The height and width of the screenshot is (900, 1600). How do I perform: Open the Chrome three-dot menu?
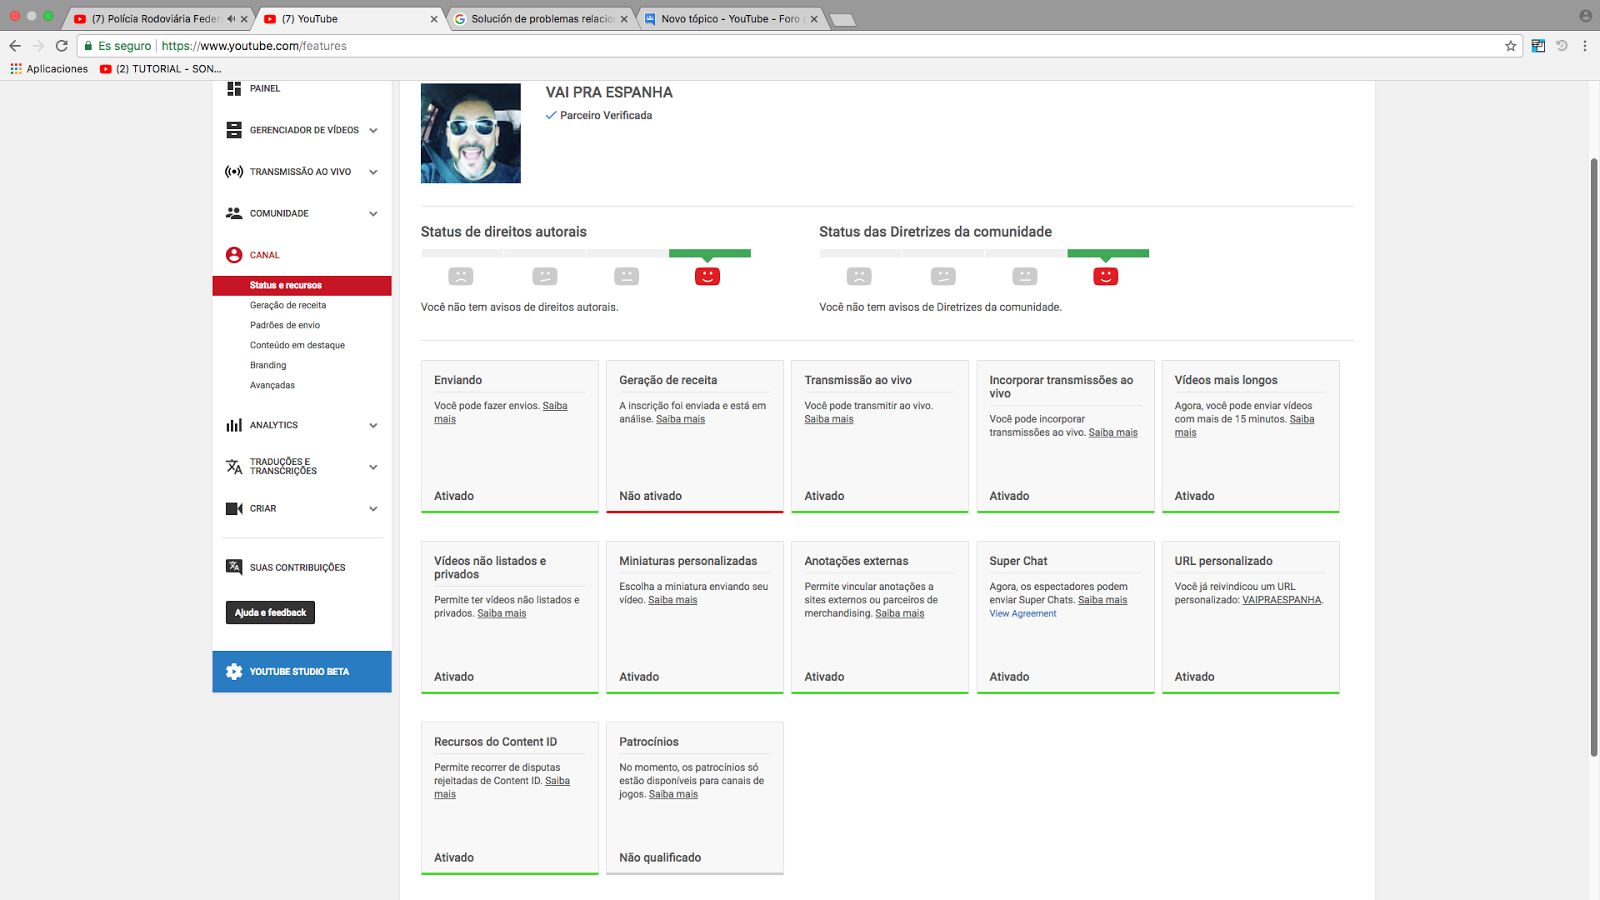[x=1585, y=46]
